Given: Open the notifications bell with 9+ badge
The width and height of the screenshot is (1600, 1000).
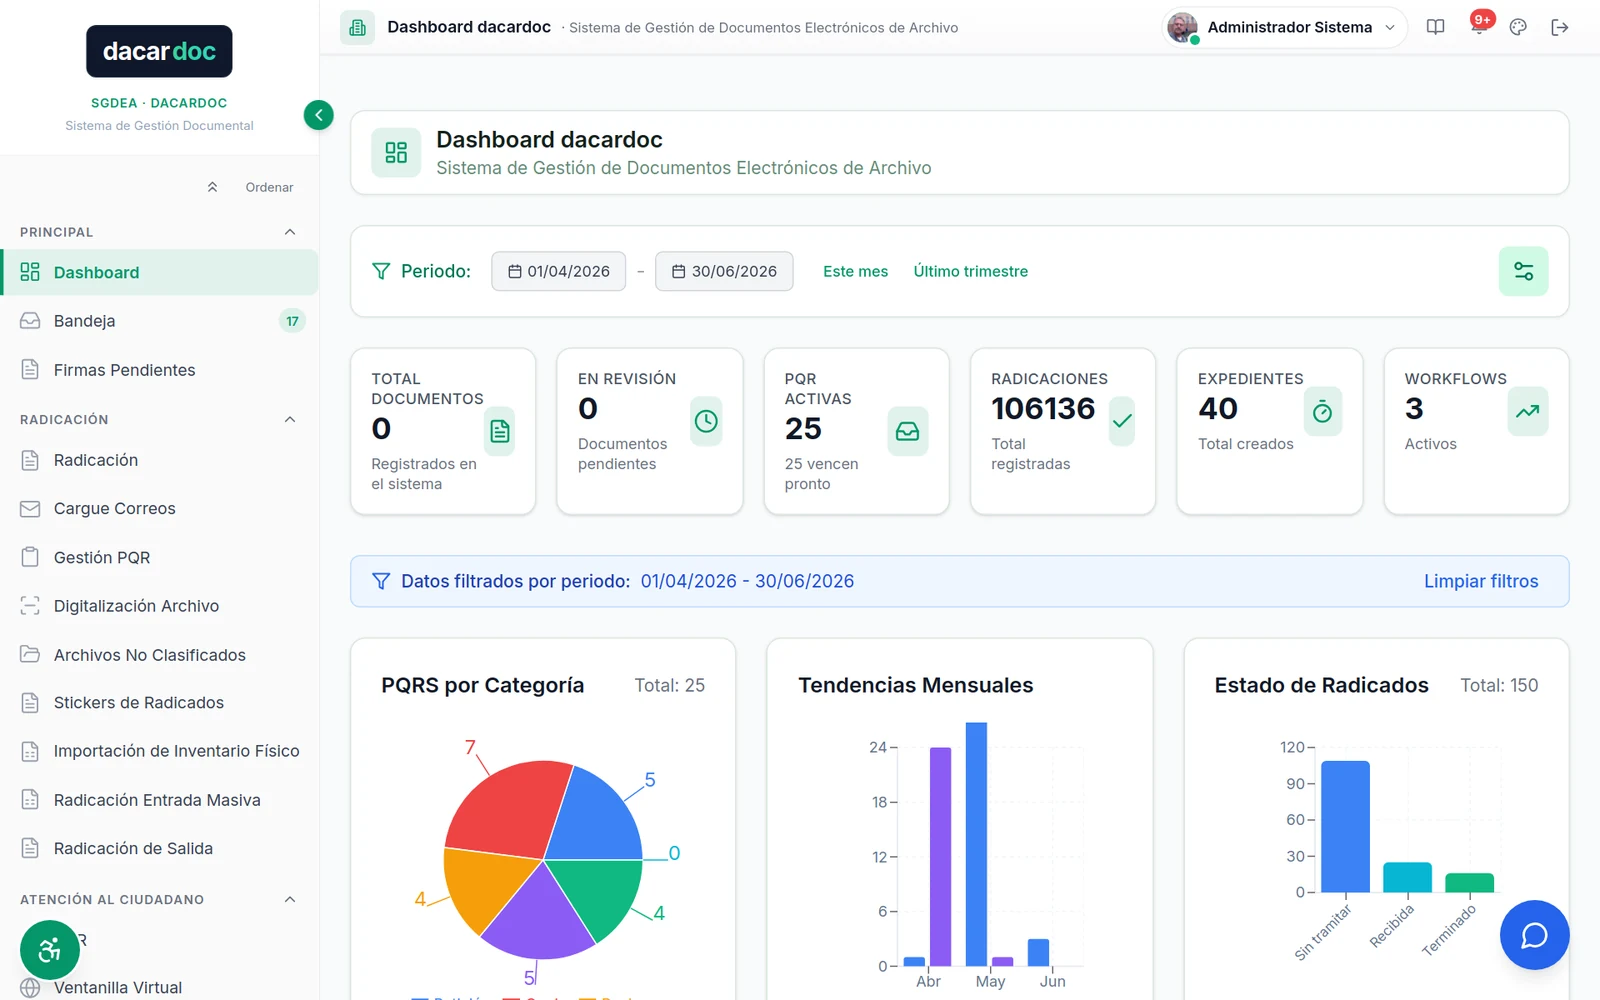Looking at the screenshot, I should tap(1479, 27).
